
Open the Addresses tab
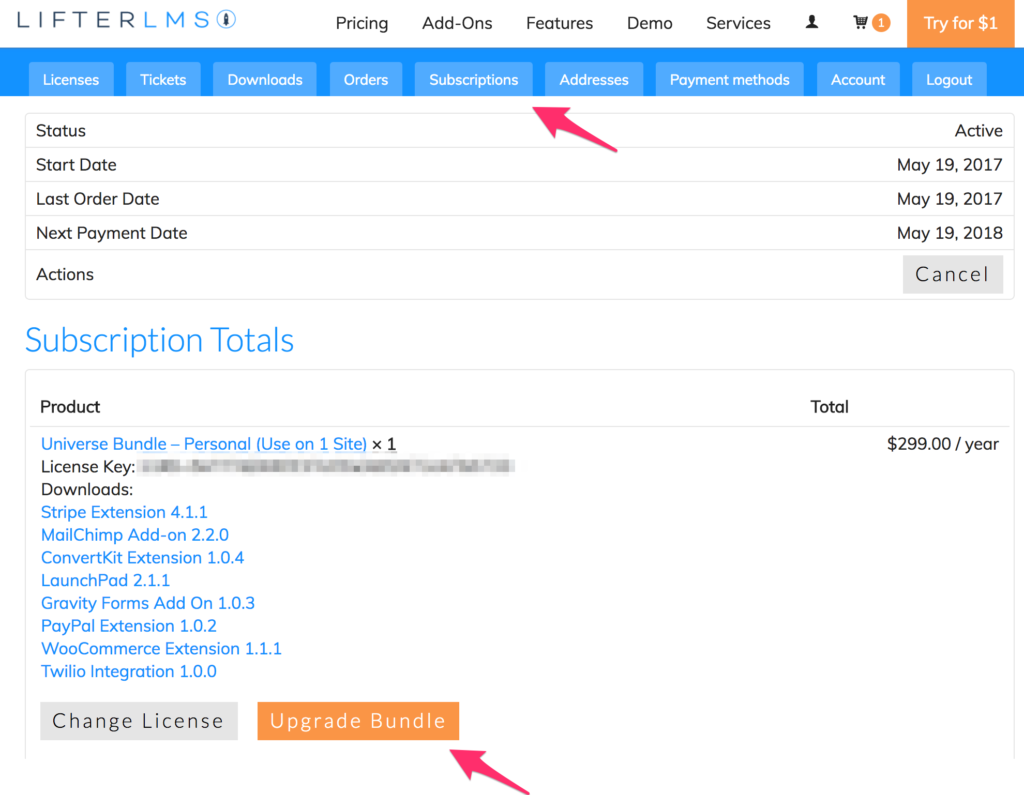(x=594, y=80)
